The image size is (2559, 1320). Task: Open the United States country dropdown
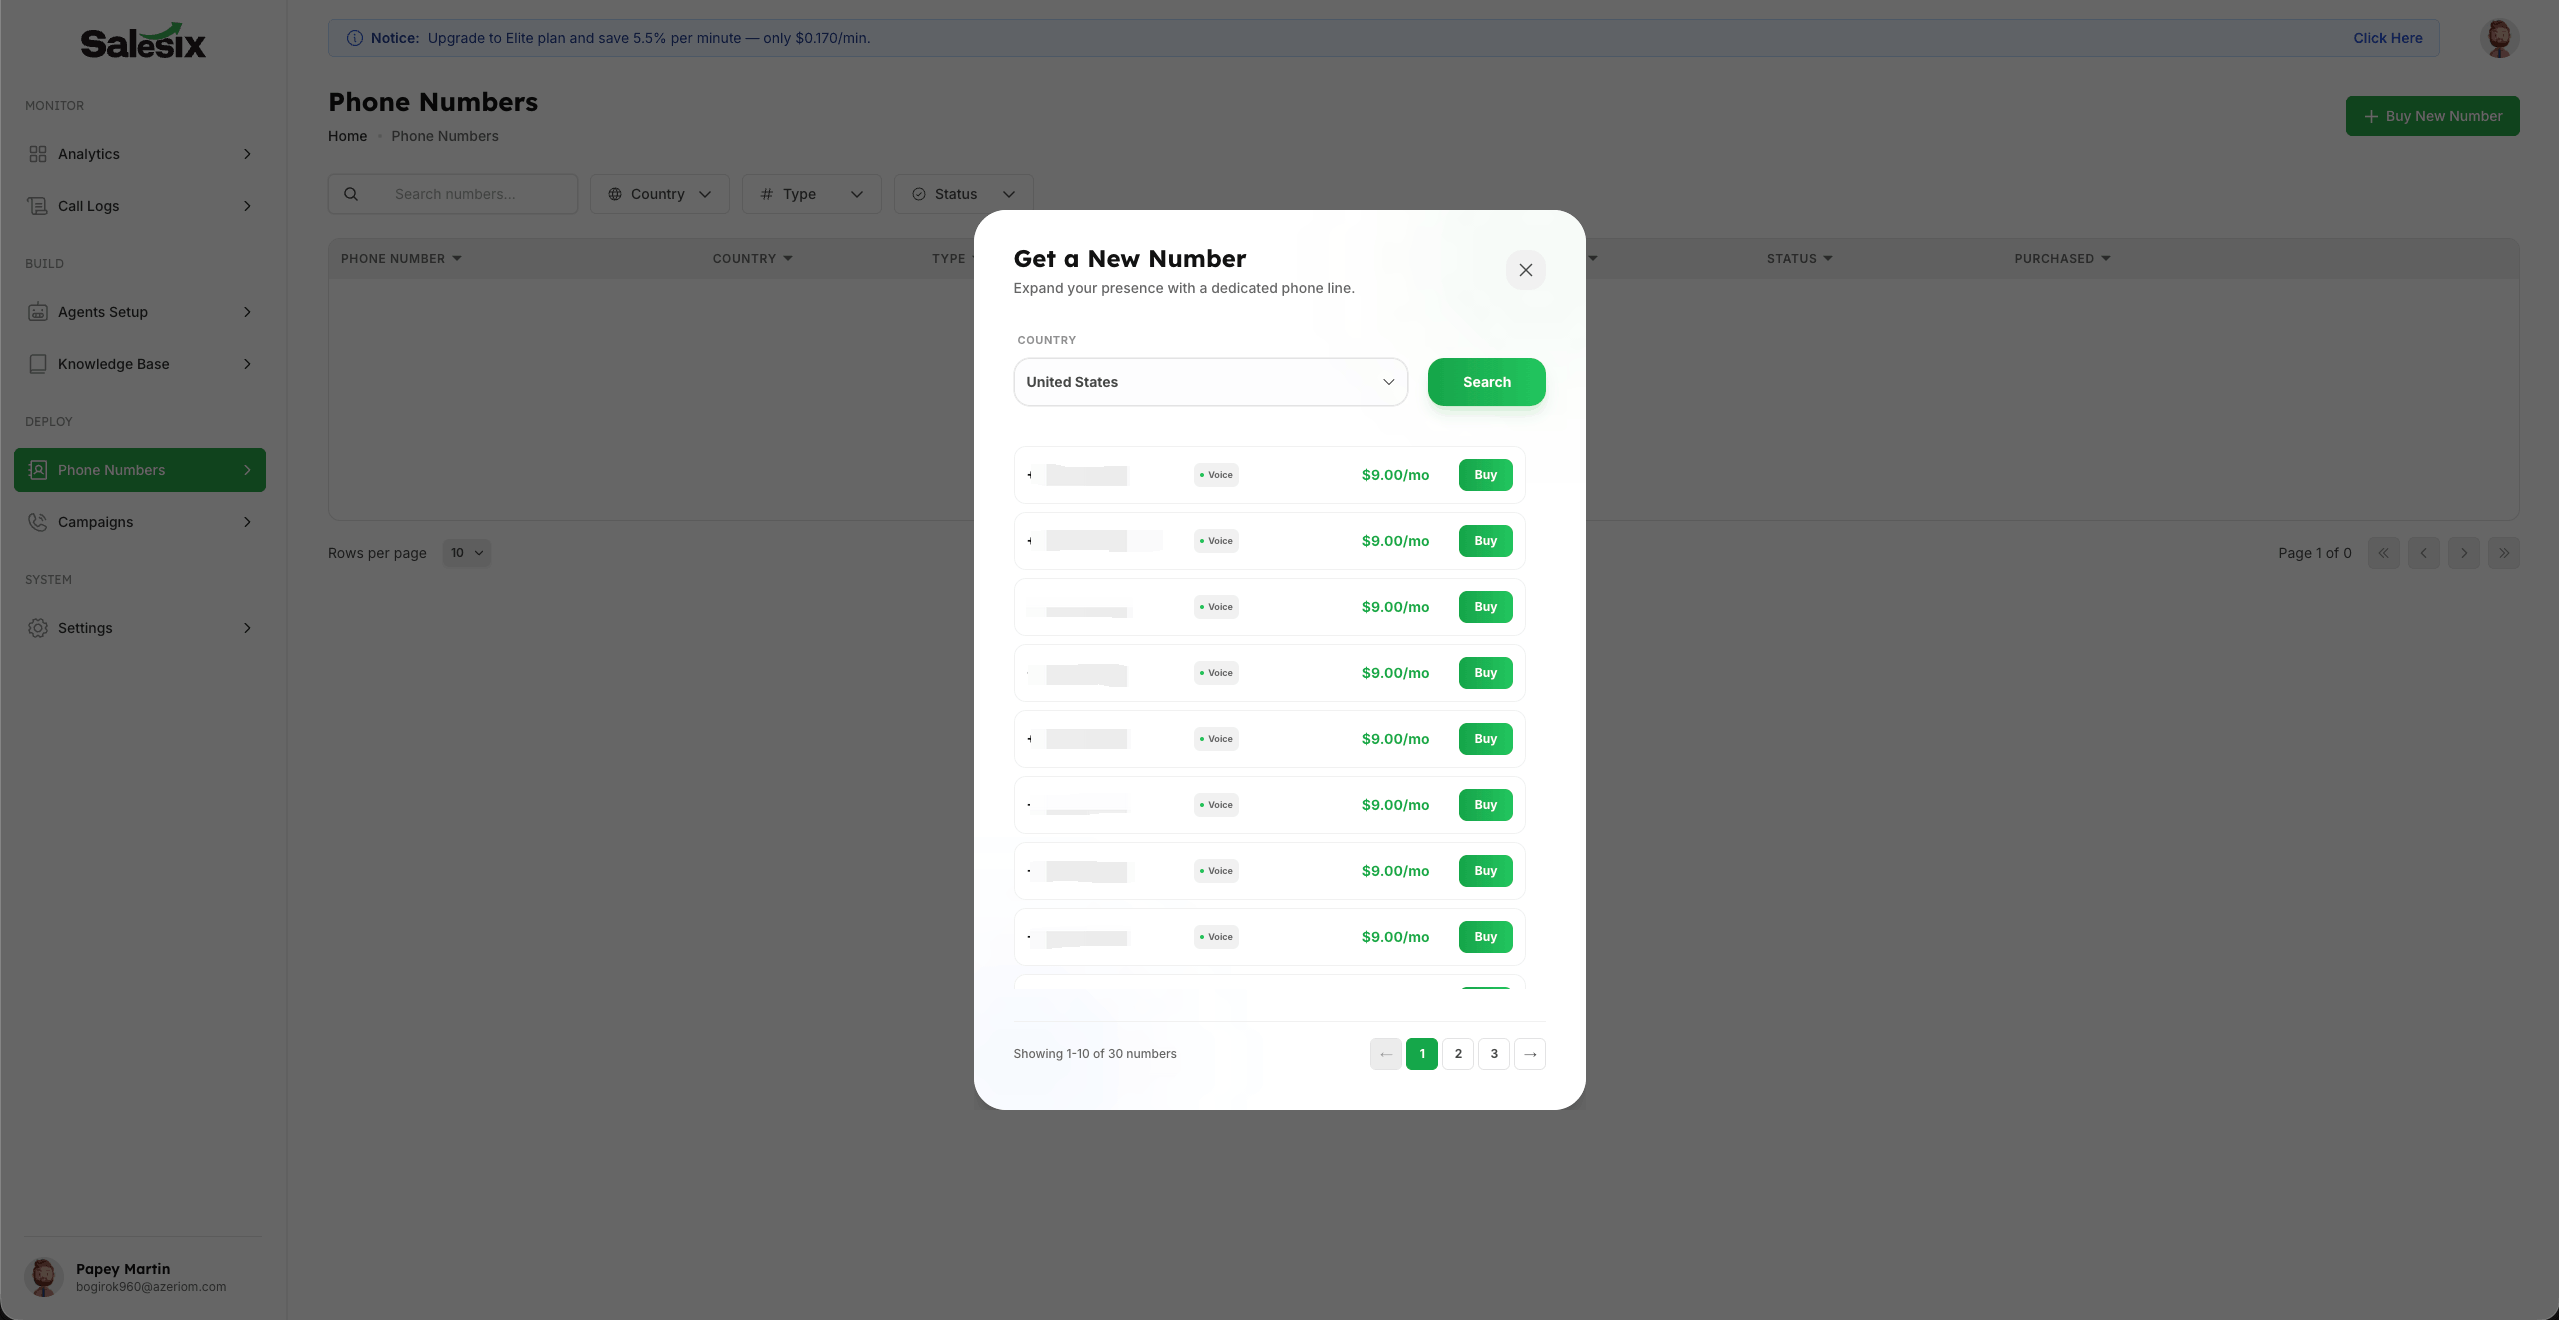[1209, 382]
